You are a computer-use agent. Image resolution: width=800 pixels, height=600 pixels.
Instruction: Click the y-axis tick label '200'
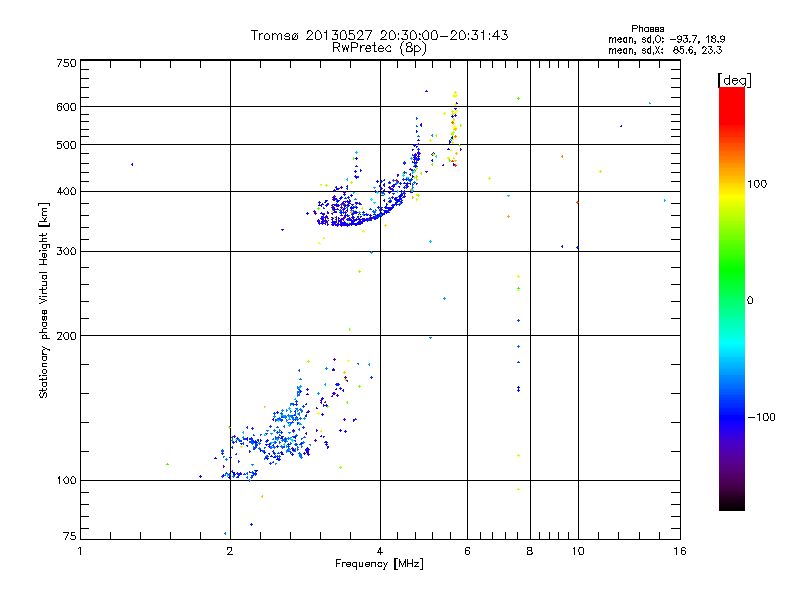66,336
